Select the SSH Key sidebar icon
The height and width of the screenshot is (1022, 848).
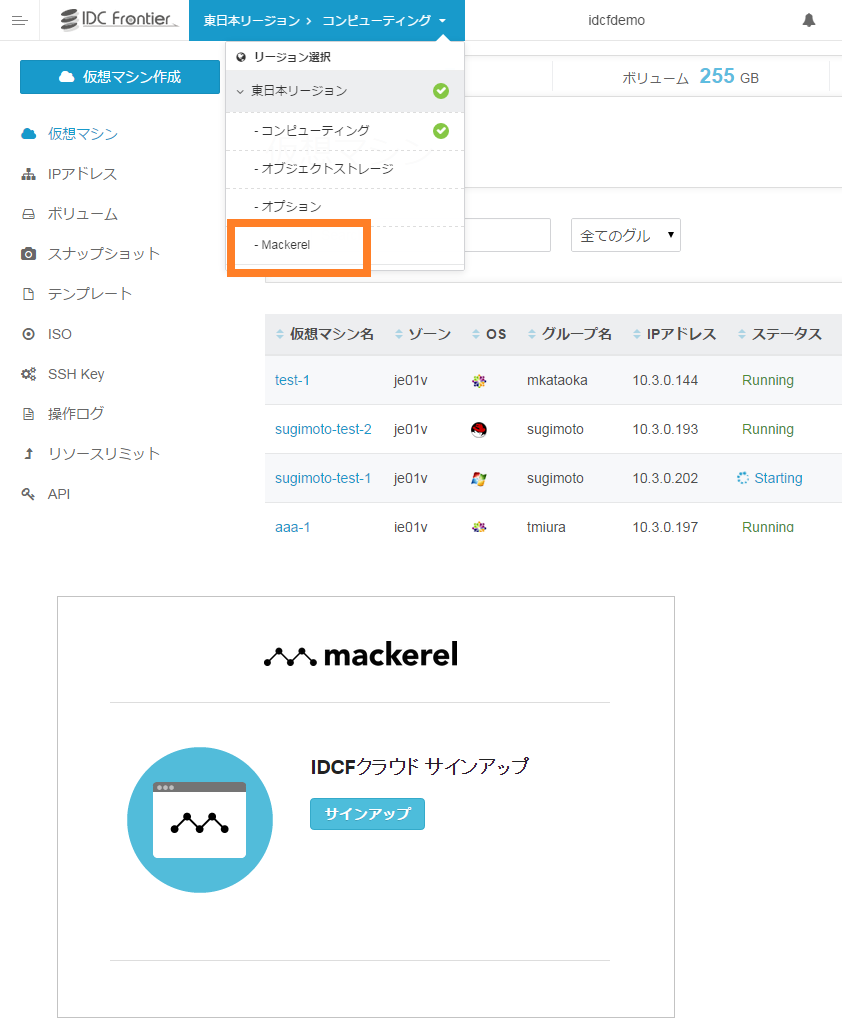[27, 374]
